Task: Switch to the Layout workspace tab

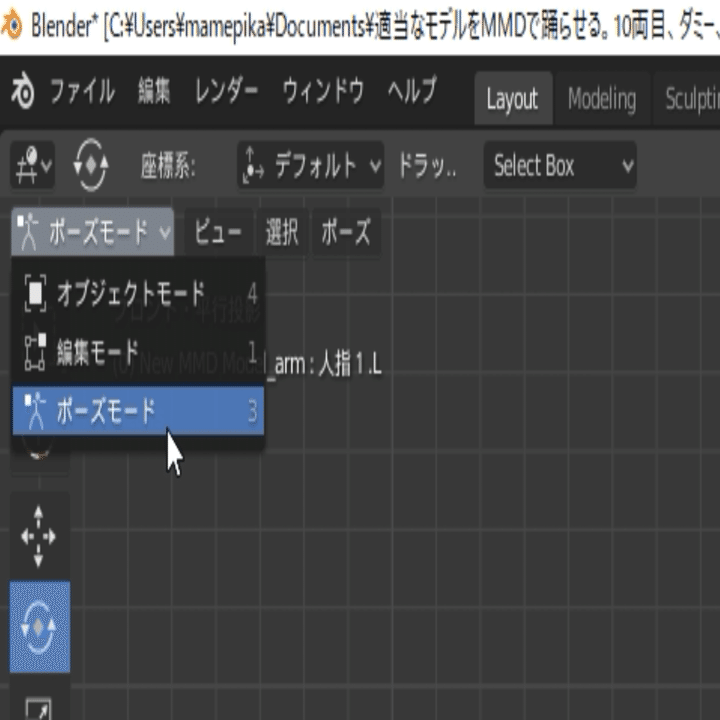Action: click(x=513, y=98)
